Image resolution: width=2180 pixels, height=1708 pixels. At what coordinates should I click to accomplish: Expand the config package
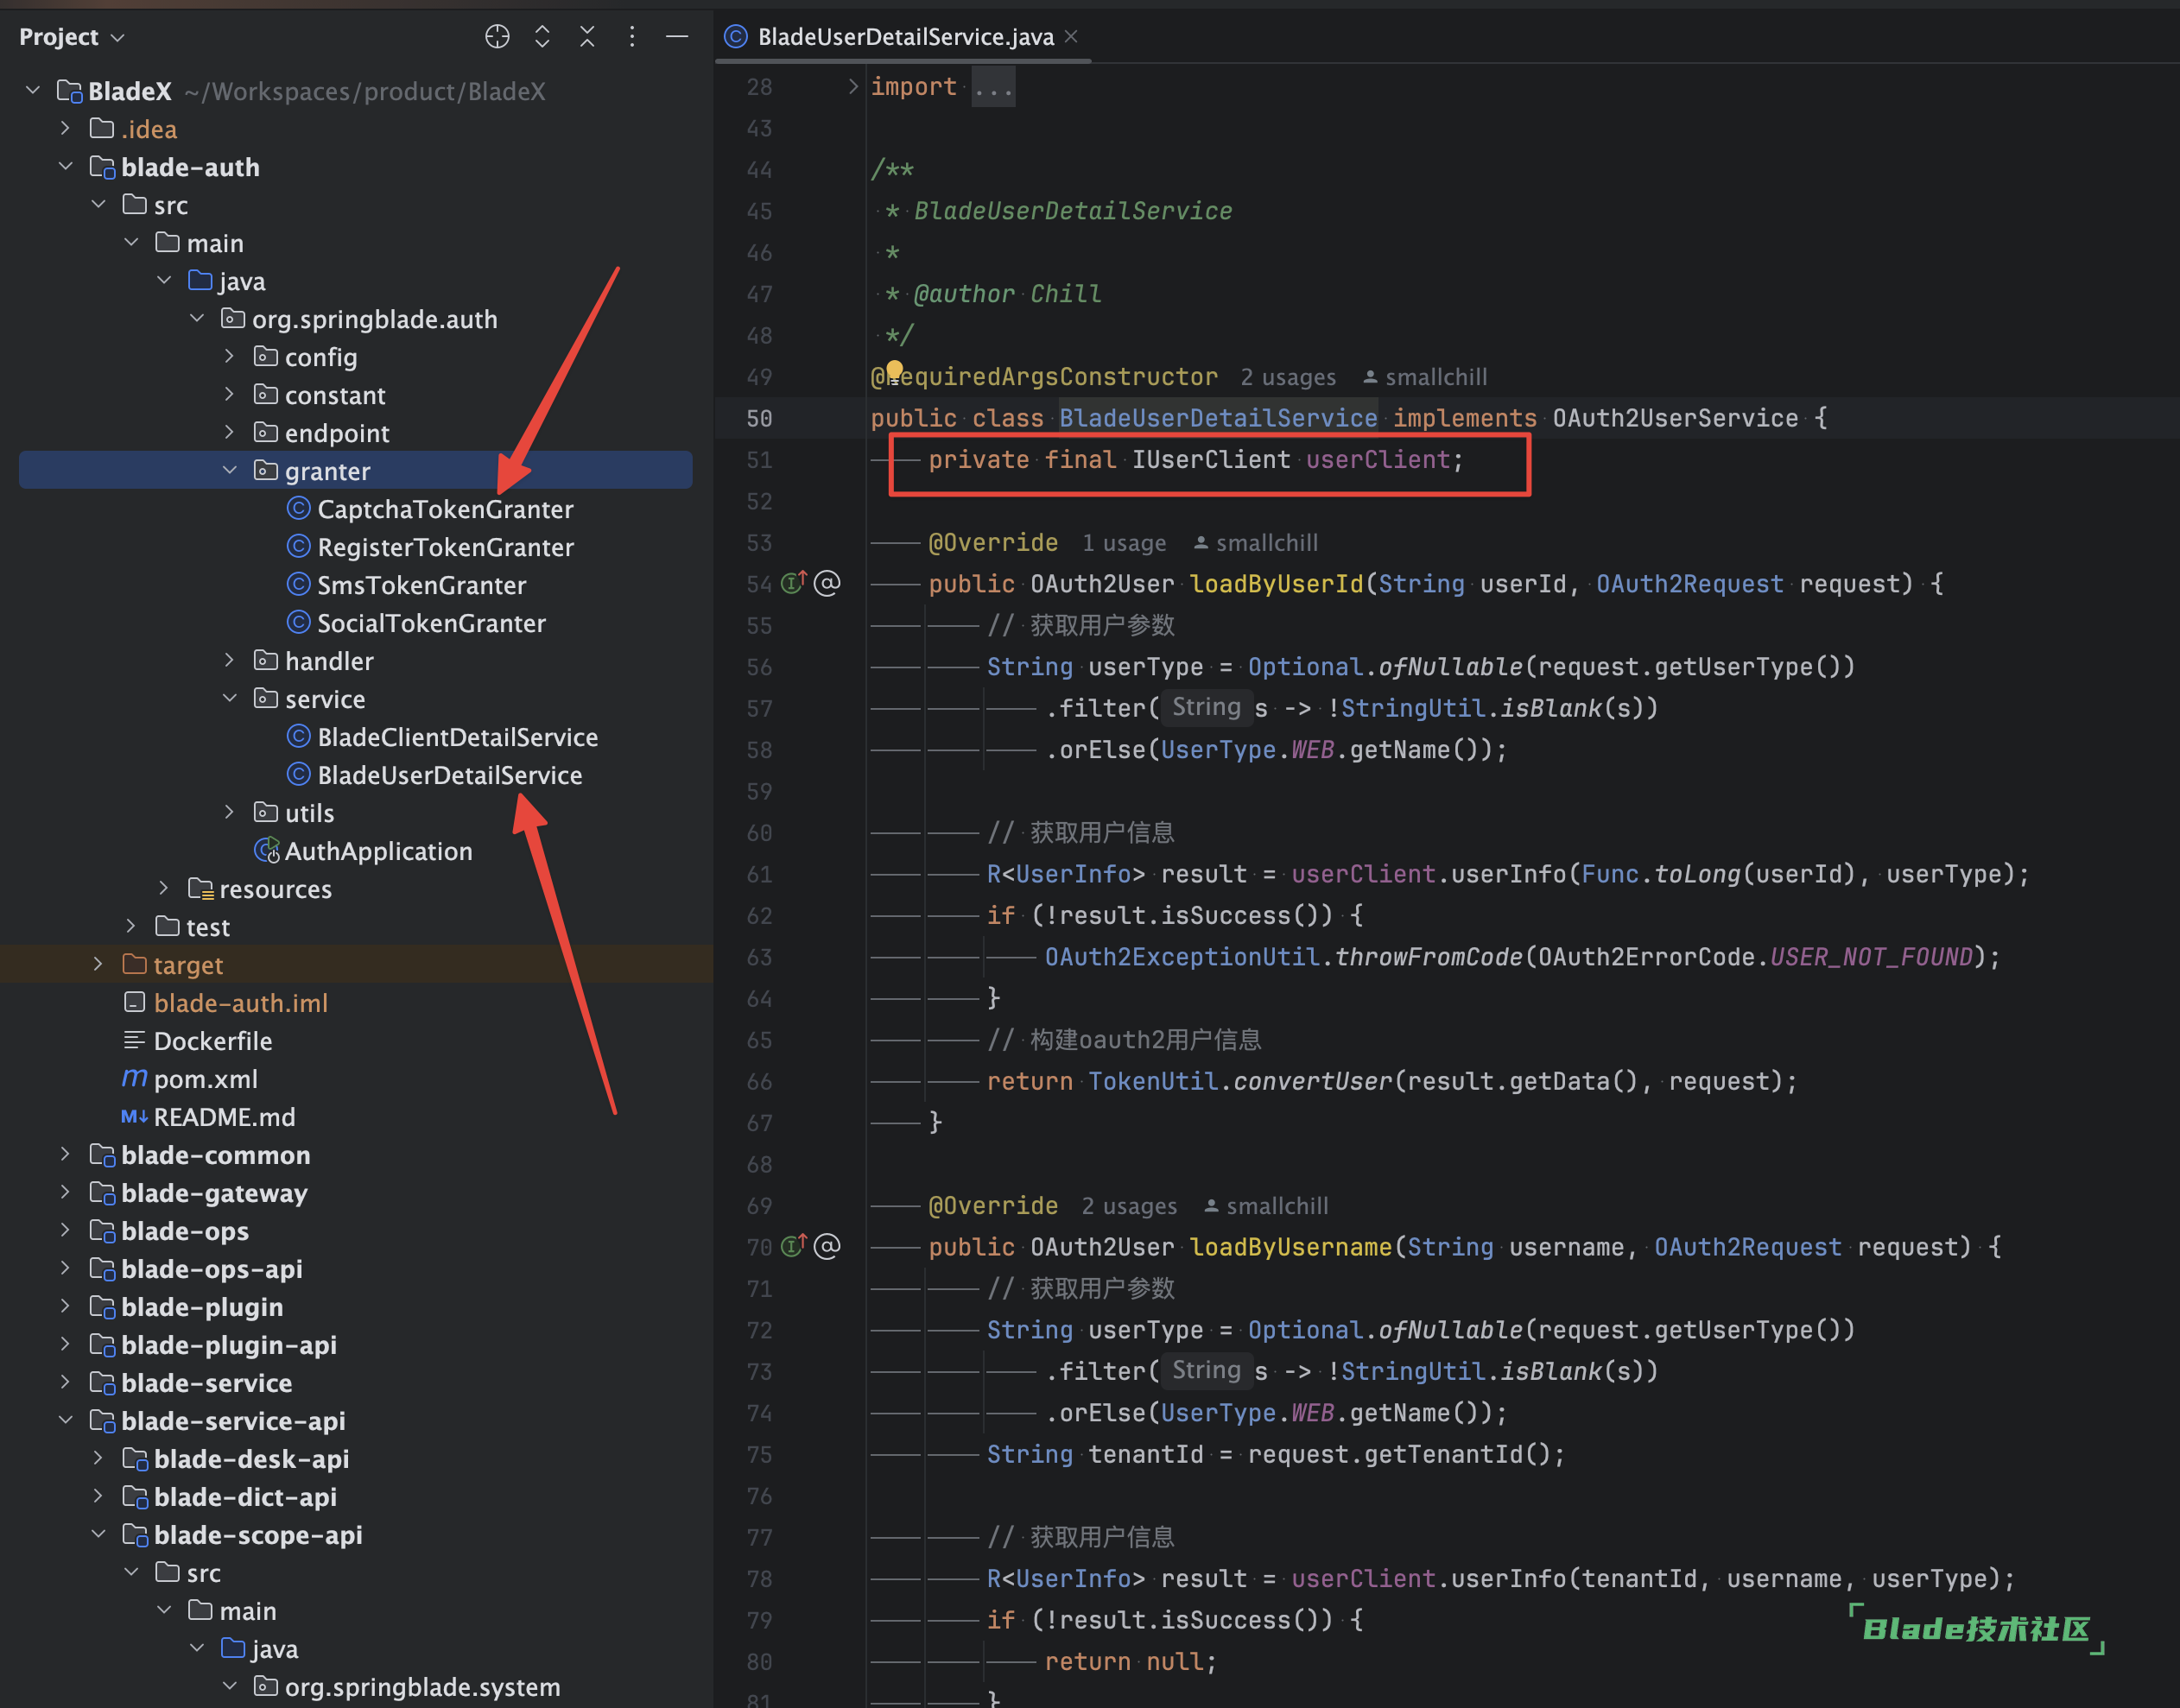230,357
